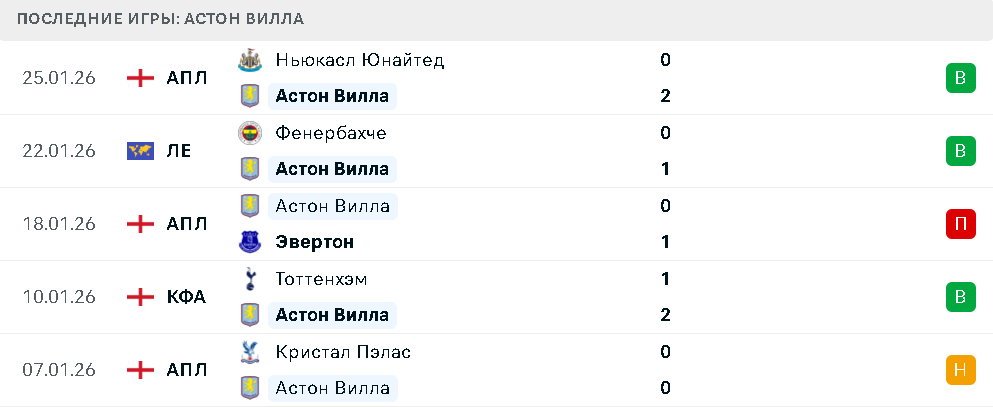993x407 pixels.
Task: Click the Crystal Palace club crest
Action: [x=249, y=352]
